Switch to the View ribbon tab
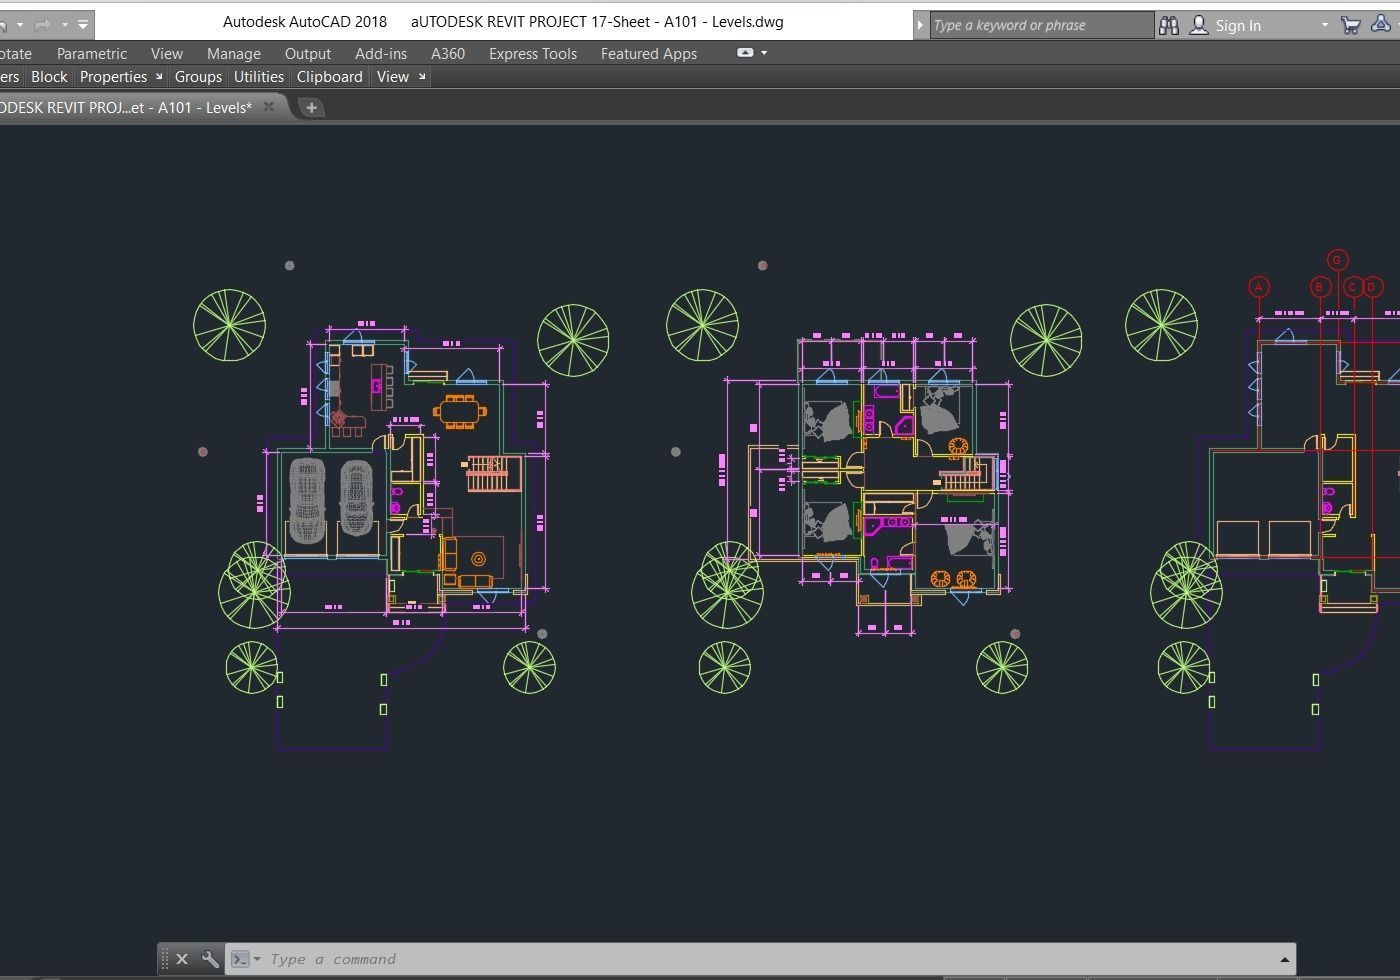1400x980 pixels. pyautogui.click(x=167, y=54)
